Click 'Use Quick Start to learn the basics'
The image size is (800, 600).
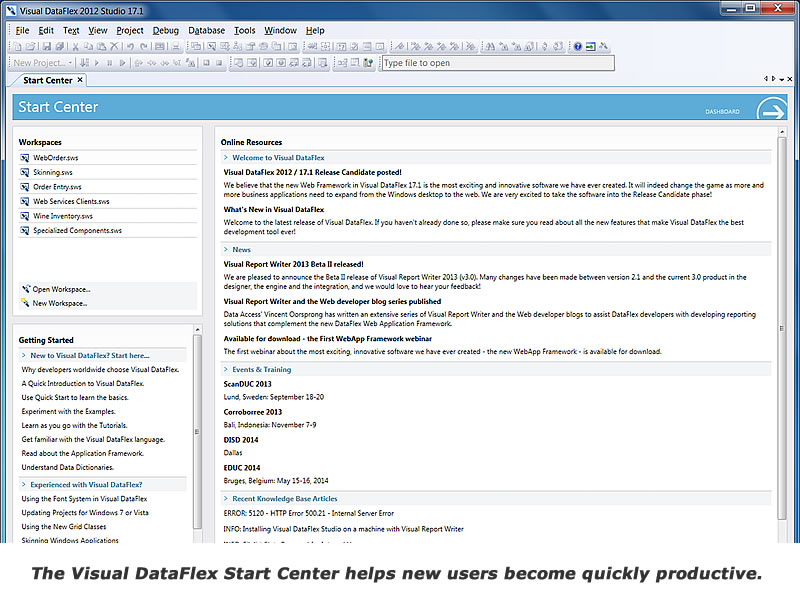coord(75,397)
